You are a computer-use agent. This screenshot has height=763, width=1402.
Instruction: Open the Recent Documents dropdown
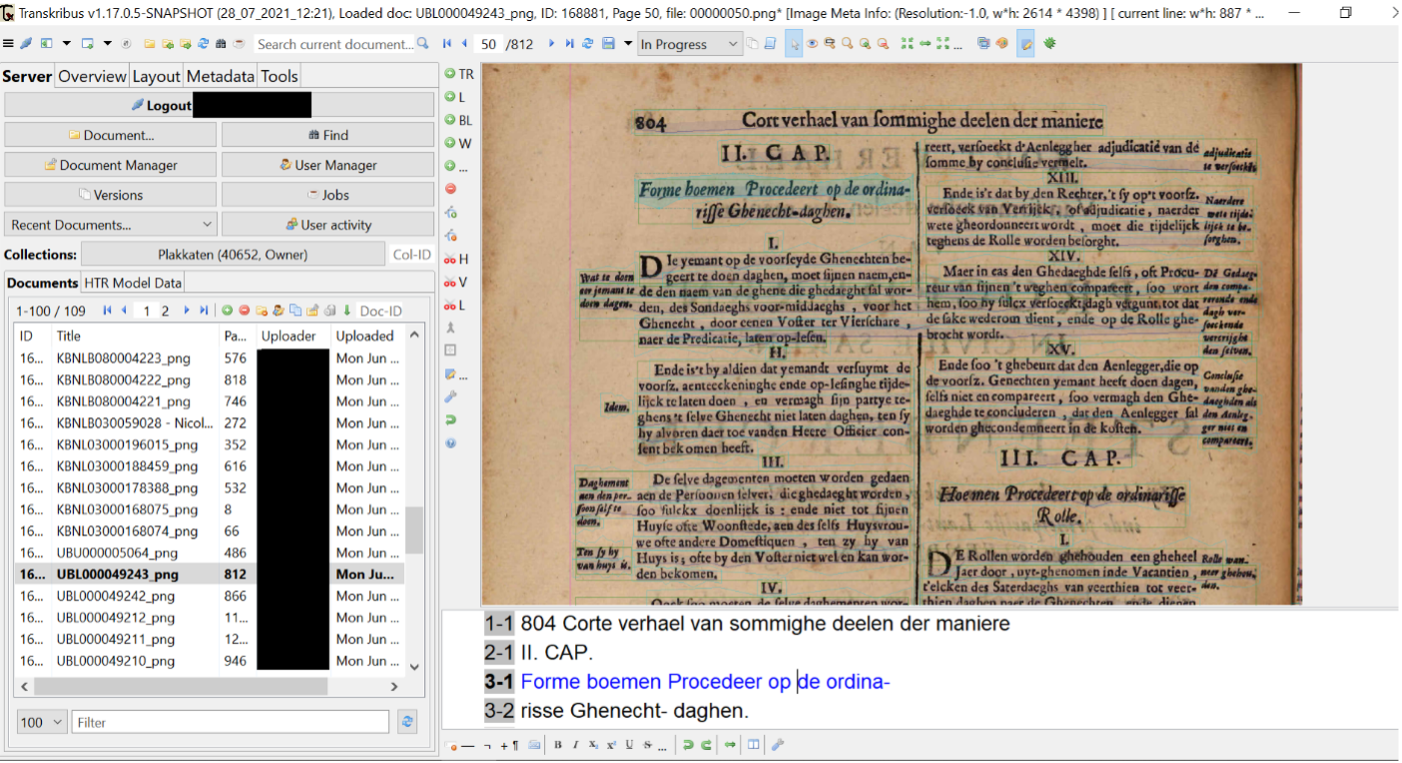pos(107,224)
